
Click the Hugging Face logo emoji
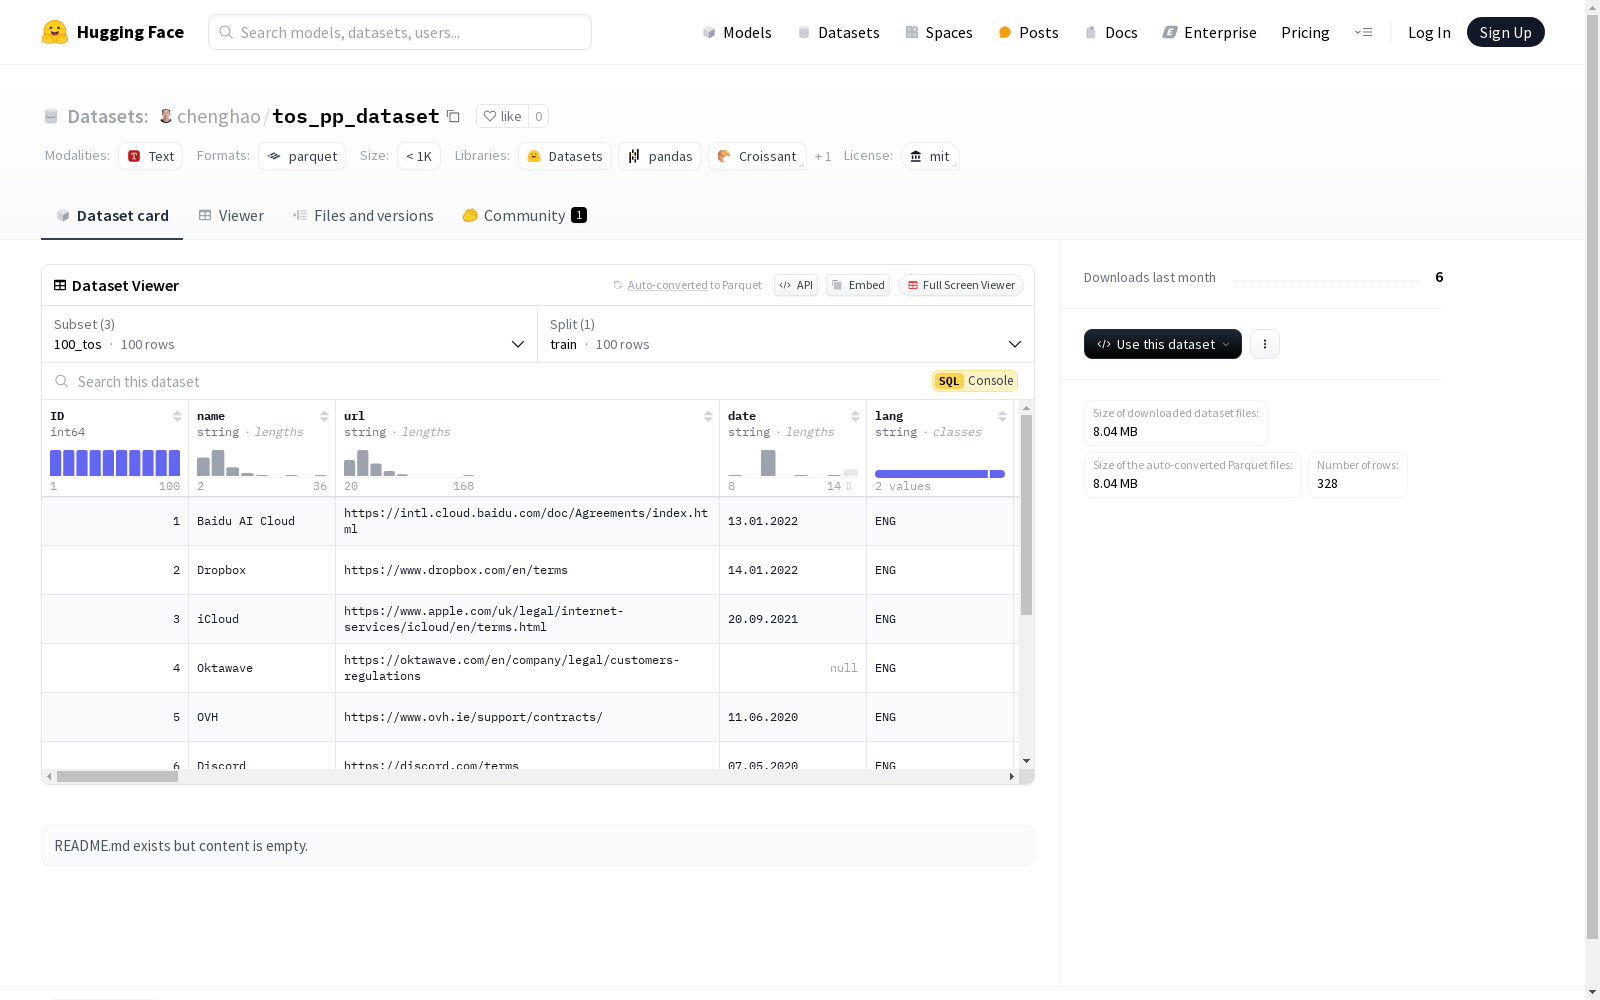point(55,32)
